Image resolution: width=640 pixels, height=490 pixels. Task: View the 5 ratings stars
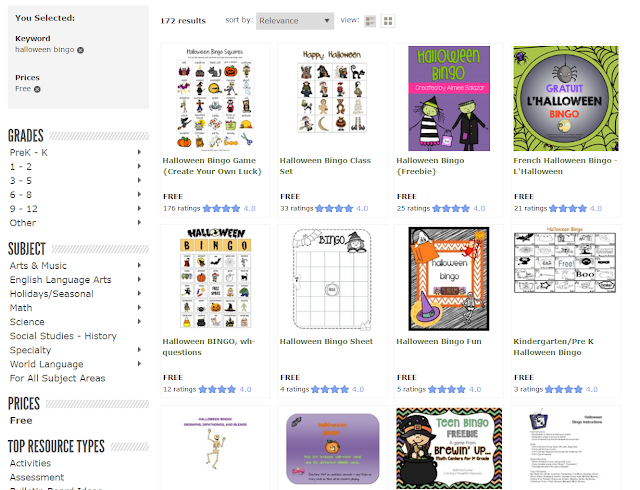pyautogui.click(x=447, y=390)
